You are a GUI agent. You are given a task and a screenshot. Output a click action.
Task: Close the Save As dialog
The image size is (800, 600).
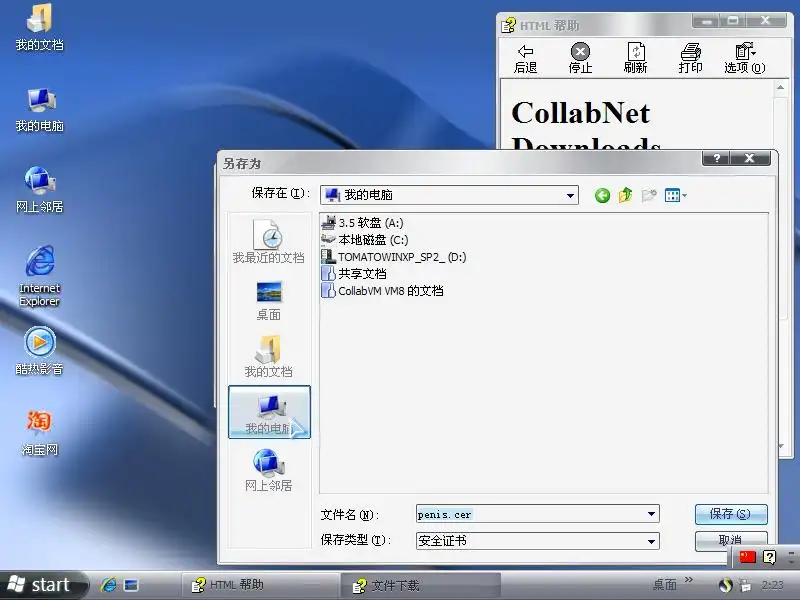(x=749, y=158)
